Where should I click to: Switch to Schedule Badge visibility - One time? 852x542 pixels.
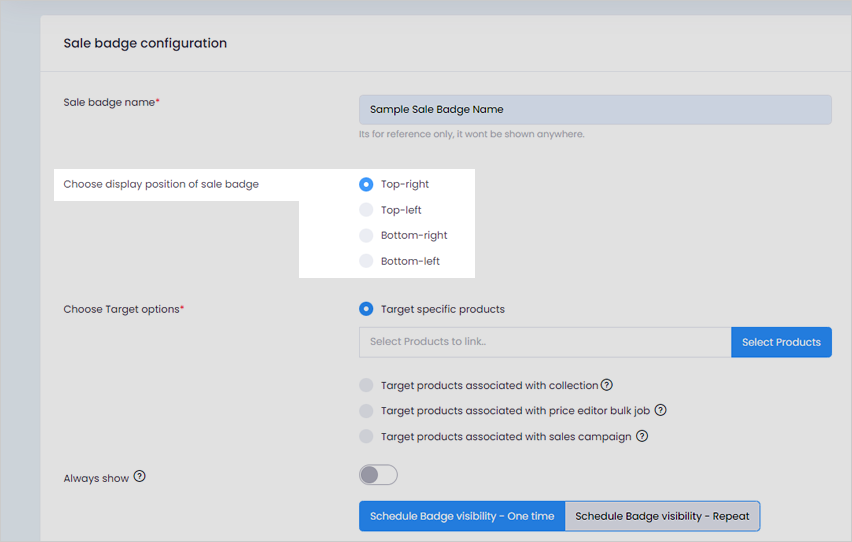pos(462,516)
